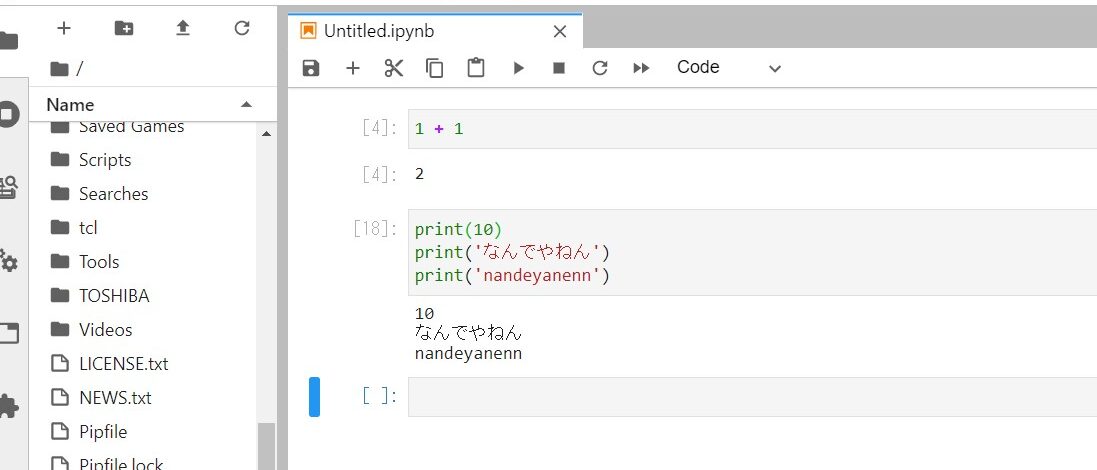This screenshot has width=1097, height=470.
Task: Upload files using the upload icon
Action: tap(182, 28)
